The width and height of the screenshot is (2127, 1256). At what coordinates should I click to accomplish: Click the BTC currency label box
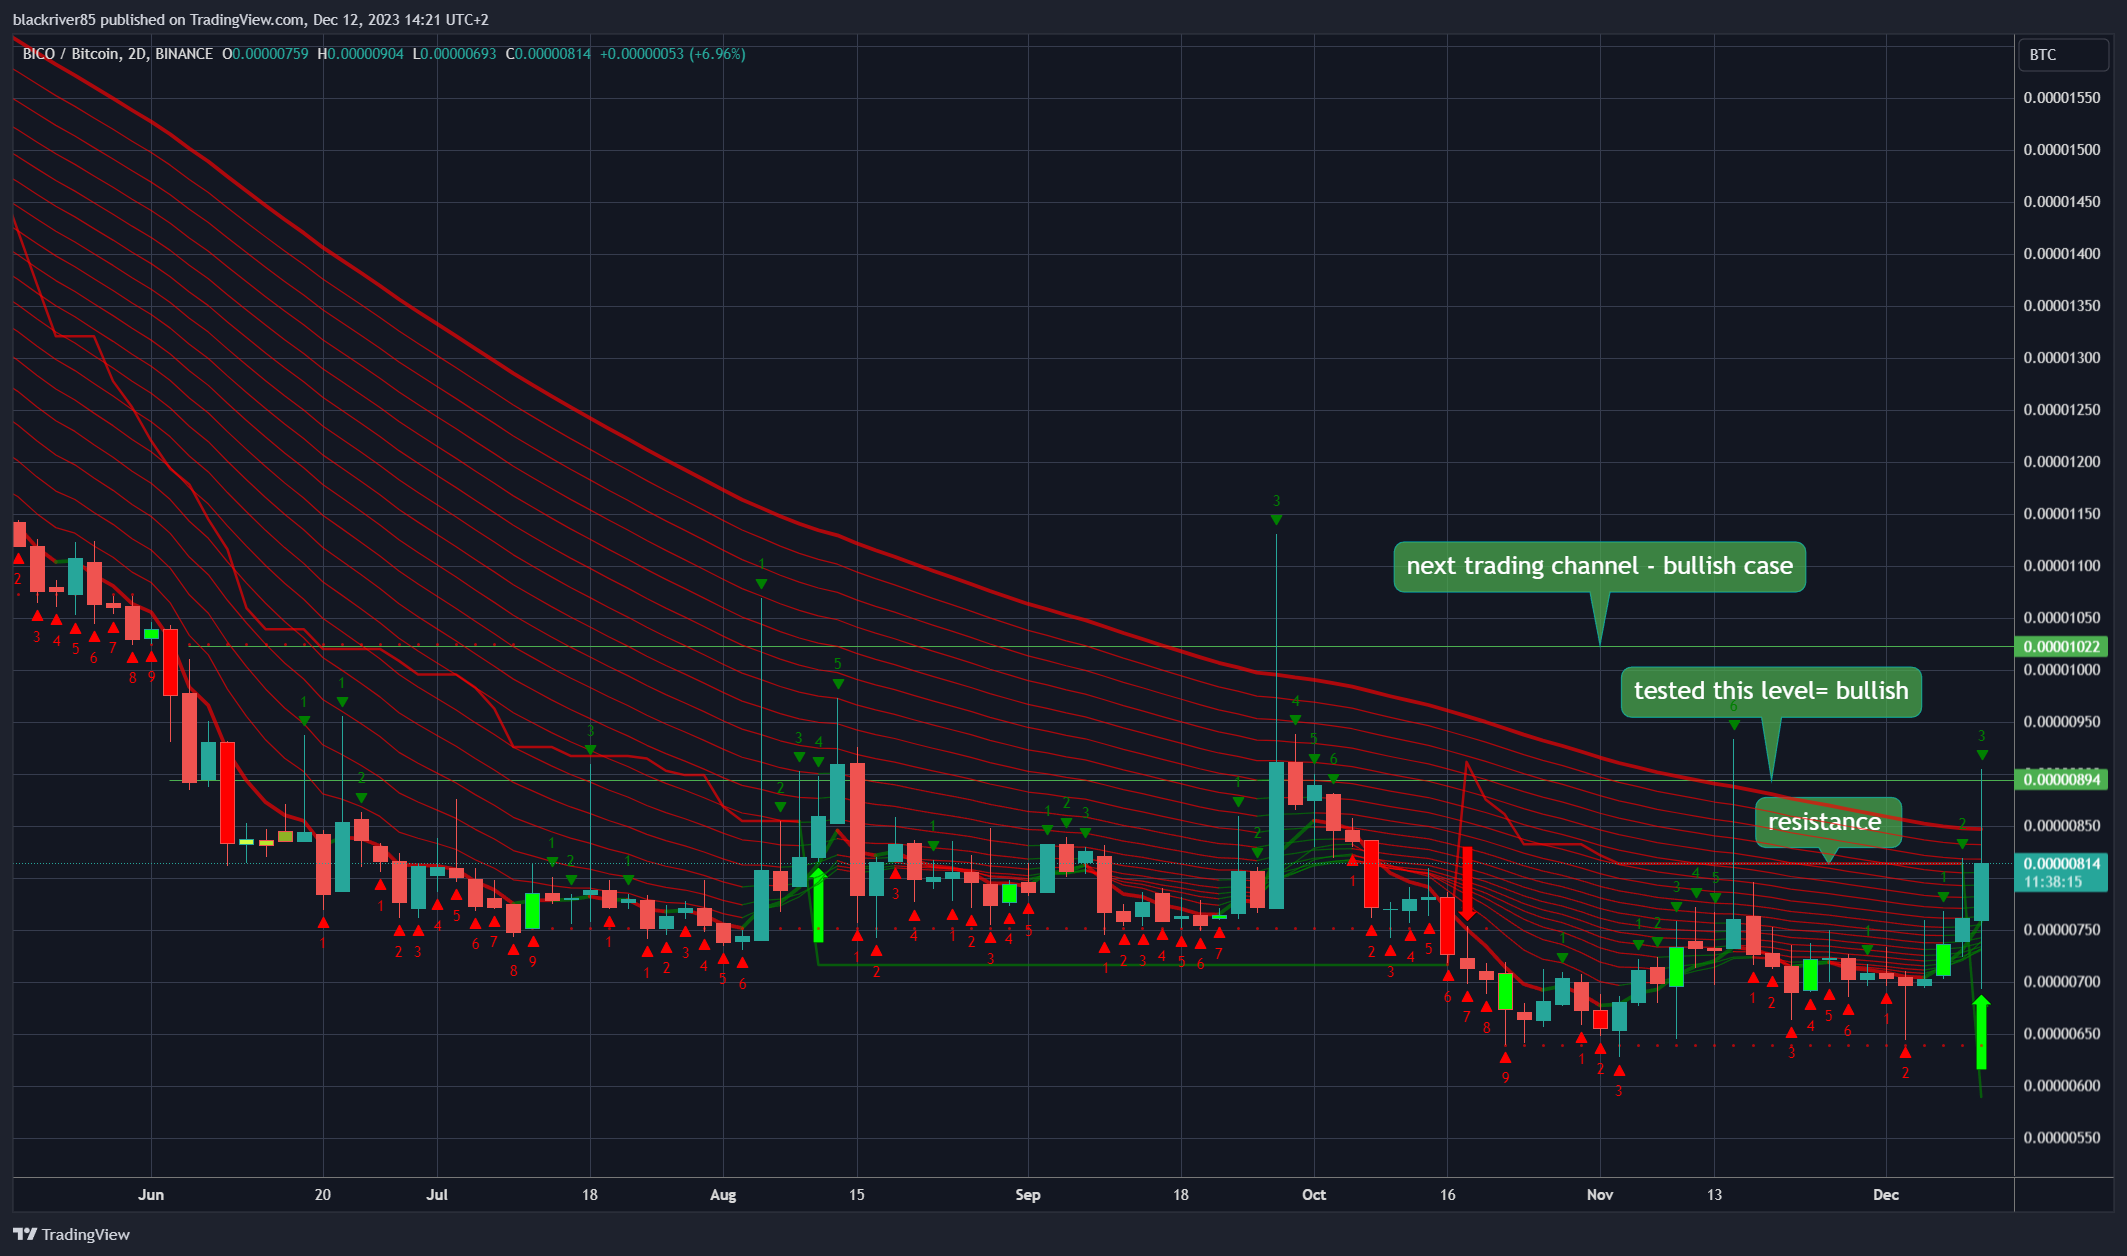2063,55
